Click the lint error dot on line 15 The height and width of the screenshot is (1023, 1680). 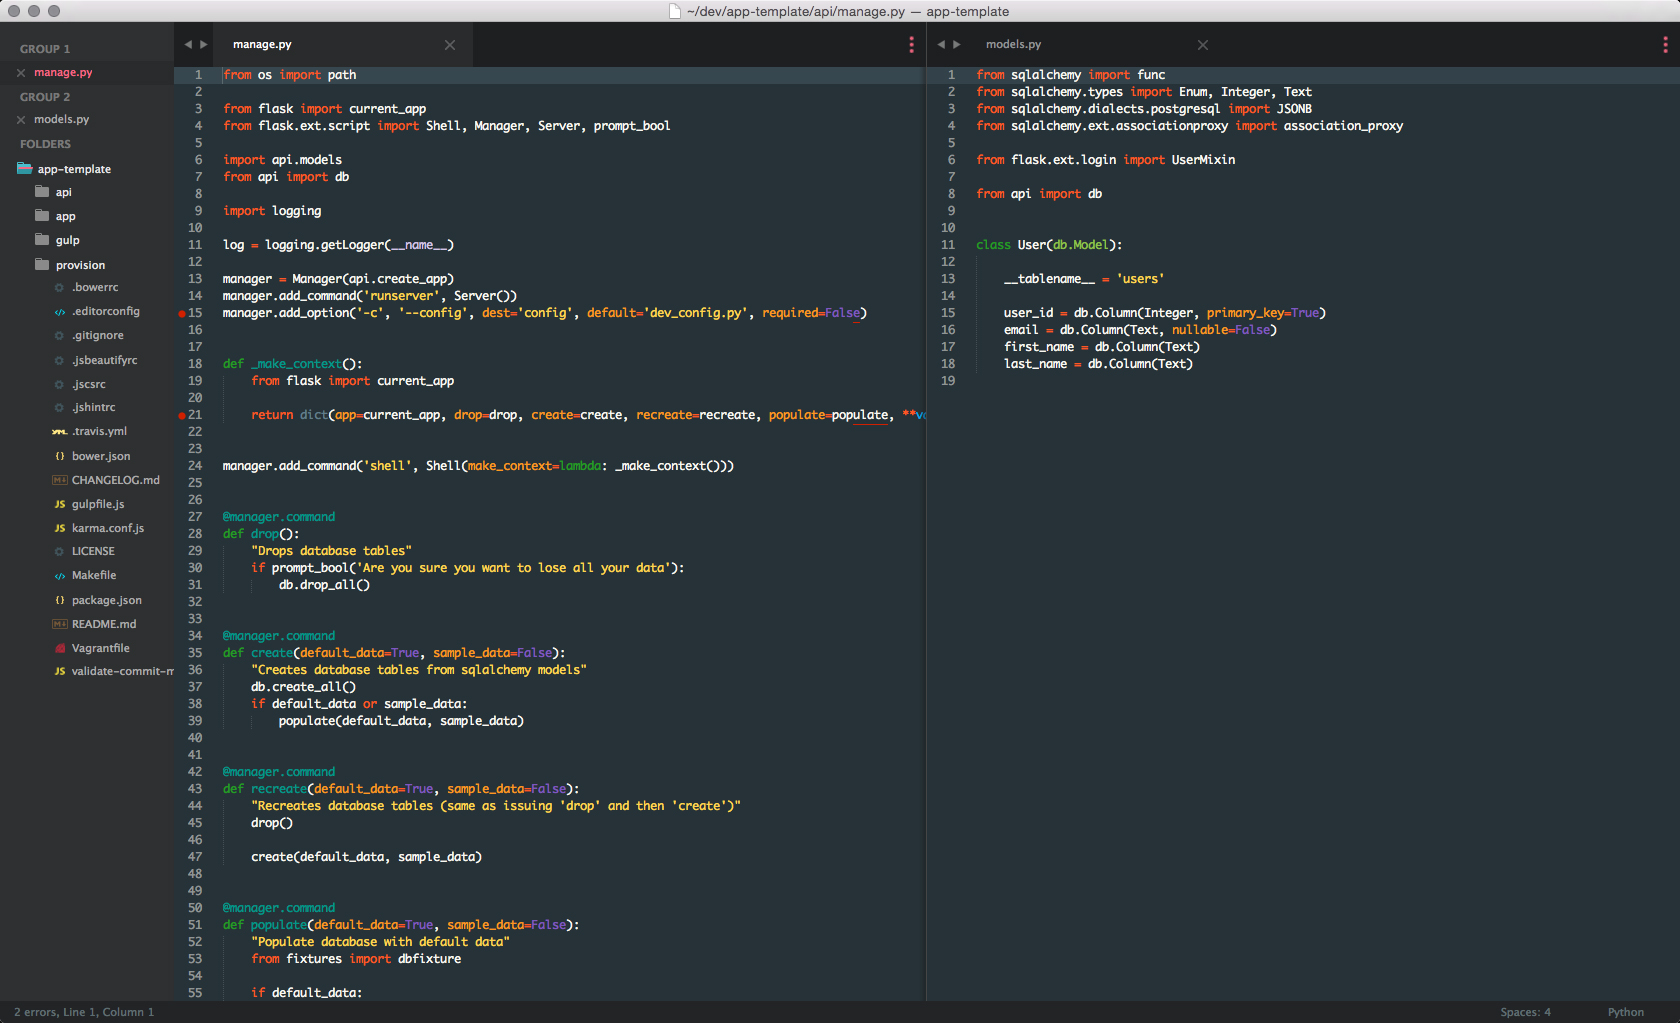(x=182, y=313)
